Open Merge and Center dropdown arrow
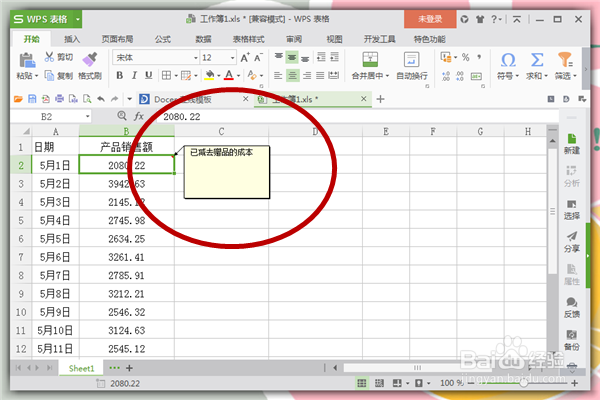The height and width of the screenshot is (400, 600). pos(387,76)
